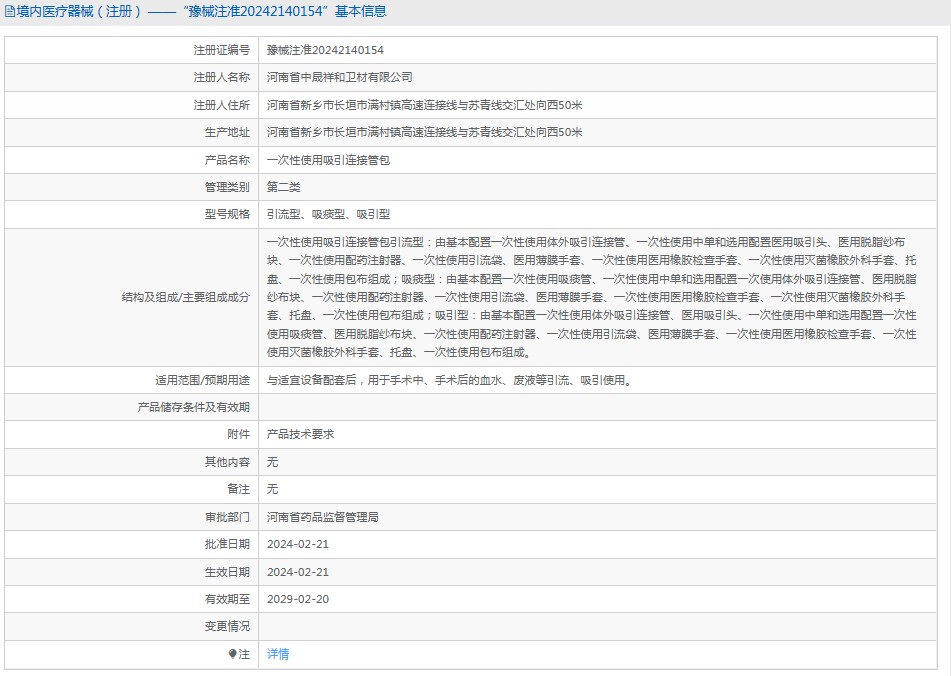Click the 有效期至 date 2029-02-20
This screenshot has width=951, height=676.
pos(298,598)
